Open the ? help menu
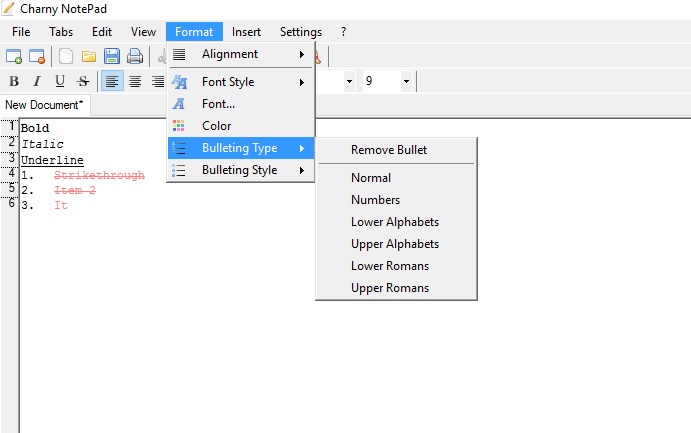Screen dimensions: 691x433 tap(343, 32)
